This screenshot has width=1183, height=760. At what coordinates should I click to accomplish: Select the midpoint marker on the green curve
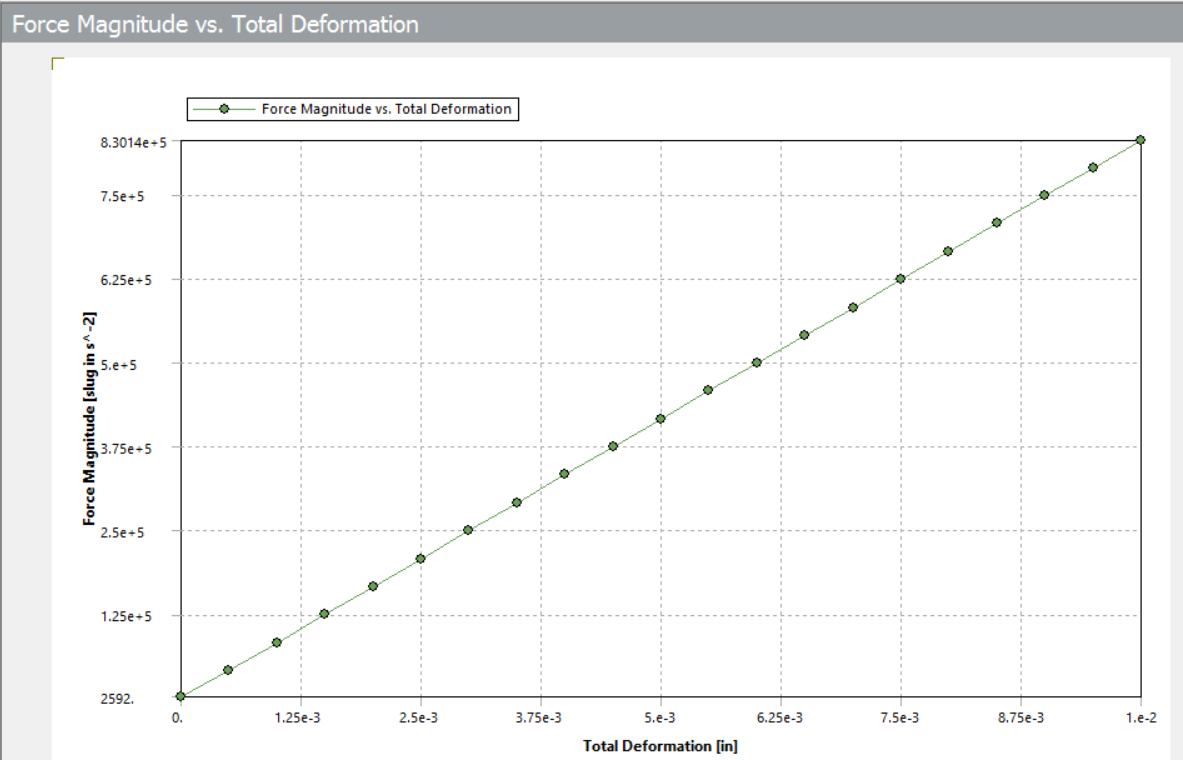coord(659,418)
